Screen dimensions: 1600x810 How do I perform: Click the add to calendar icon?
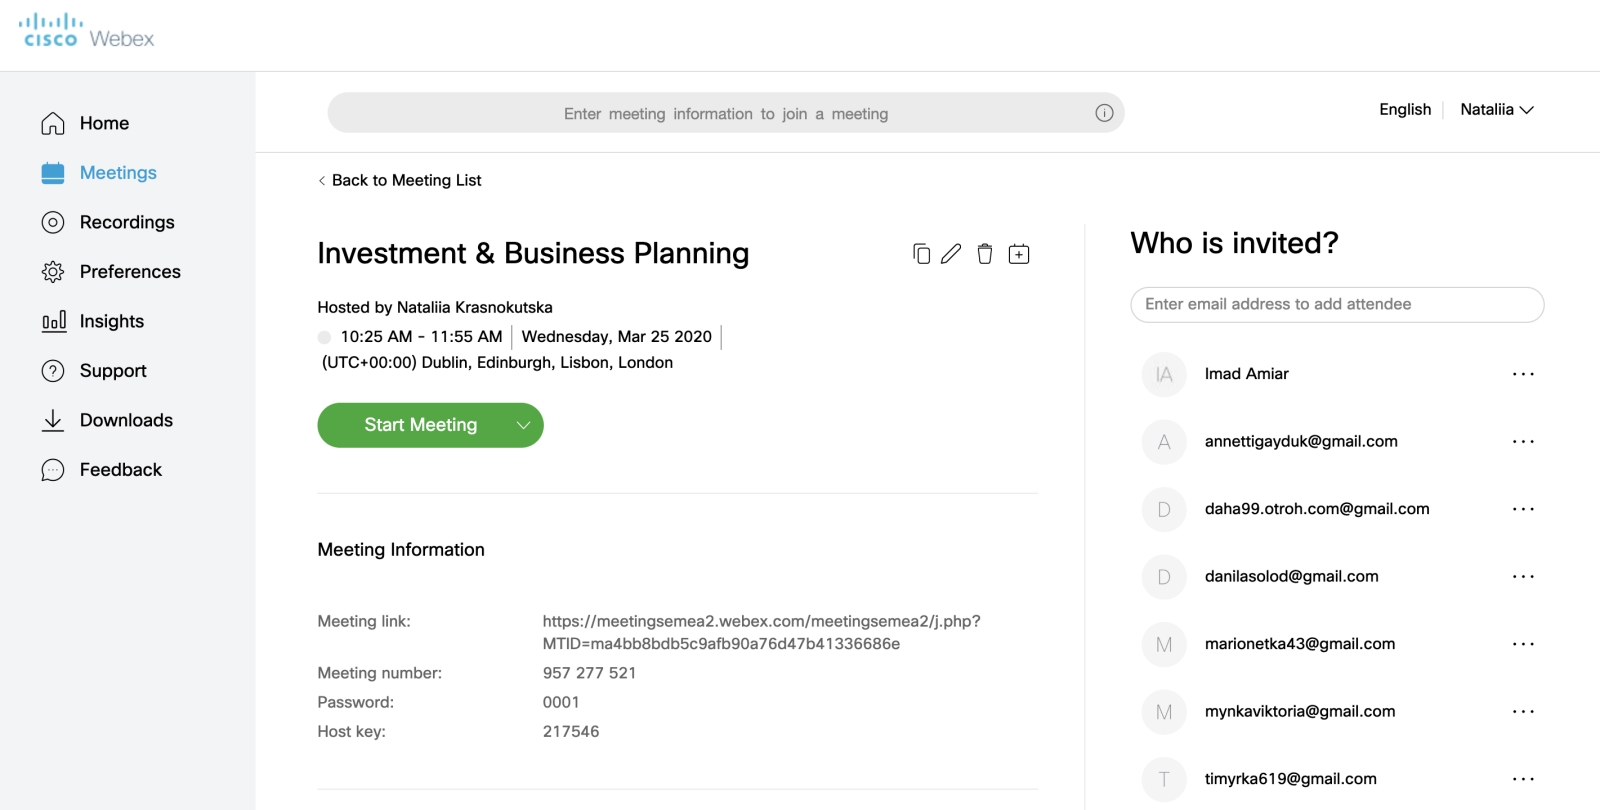pos(1019,254)
